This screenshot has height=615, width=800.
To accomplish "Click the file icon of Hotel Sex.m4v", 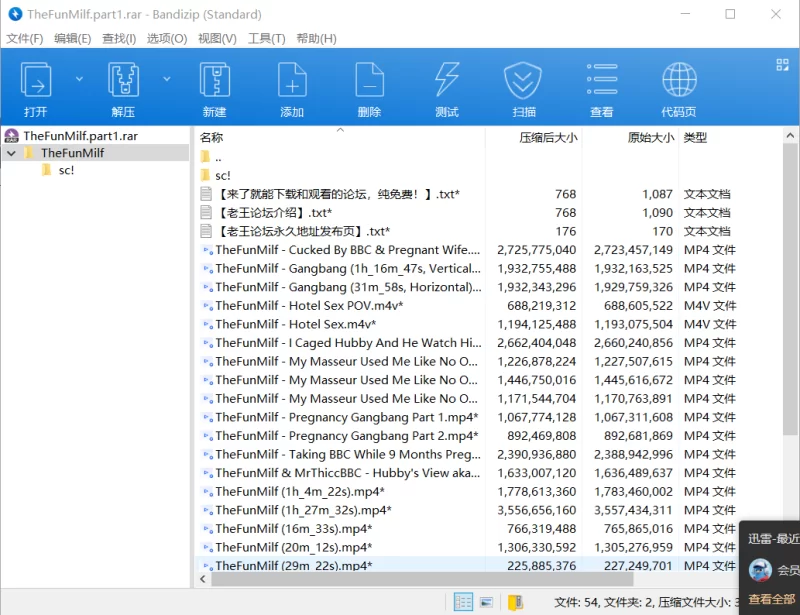I will [207, 324].
